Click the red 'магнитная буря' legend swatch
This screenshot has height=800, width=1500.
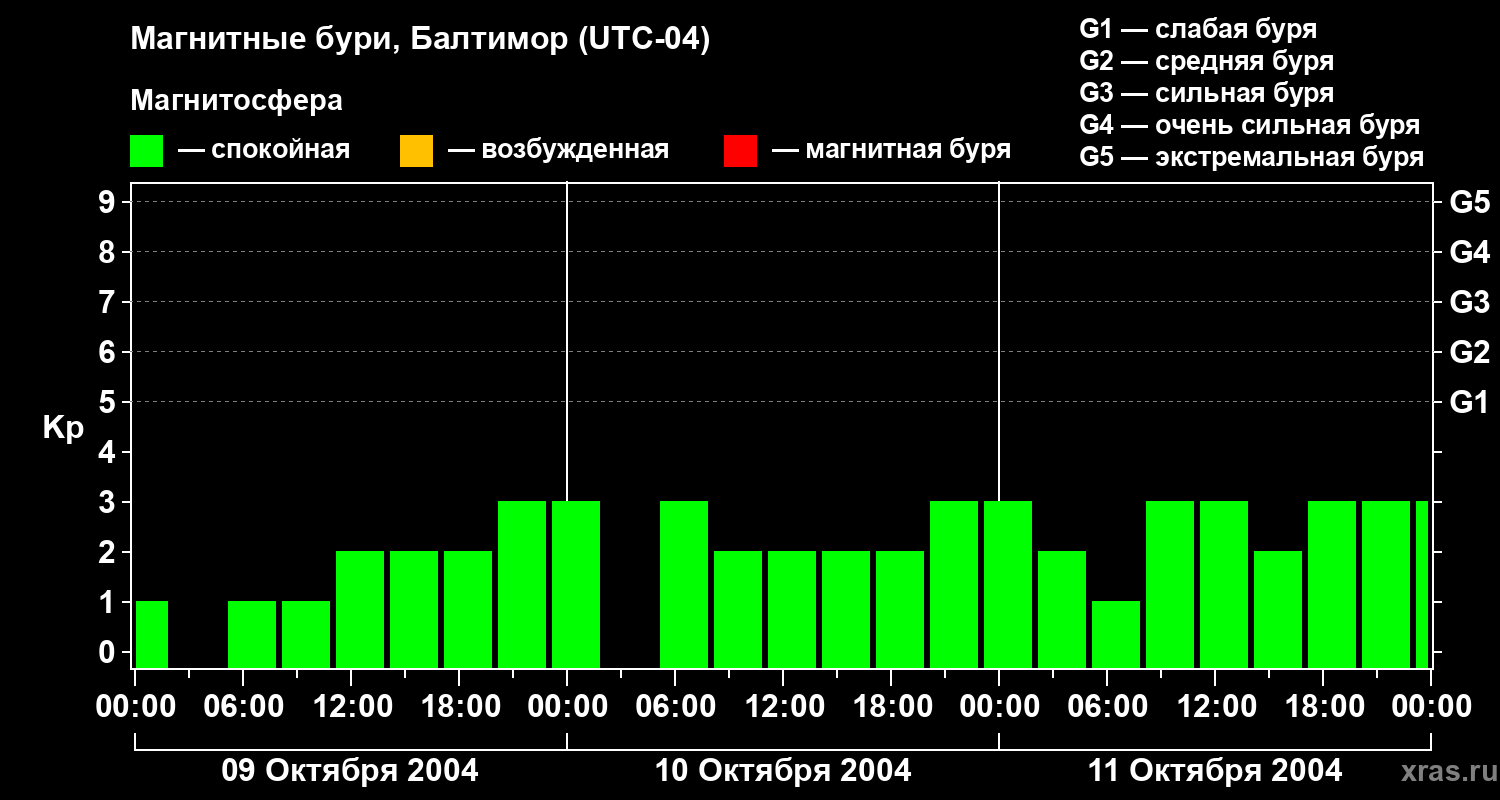point(740,151)
